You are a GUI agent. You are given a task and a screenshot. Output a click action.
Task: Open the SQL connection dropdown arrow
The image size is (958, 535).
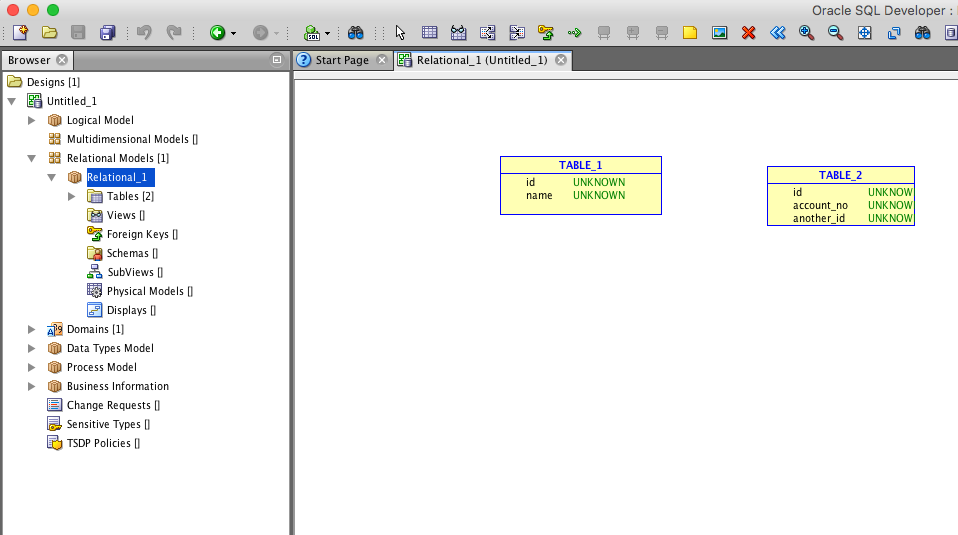[x=327, y=33]
